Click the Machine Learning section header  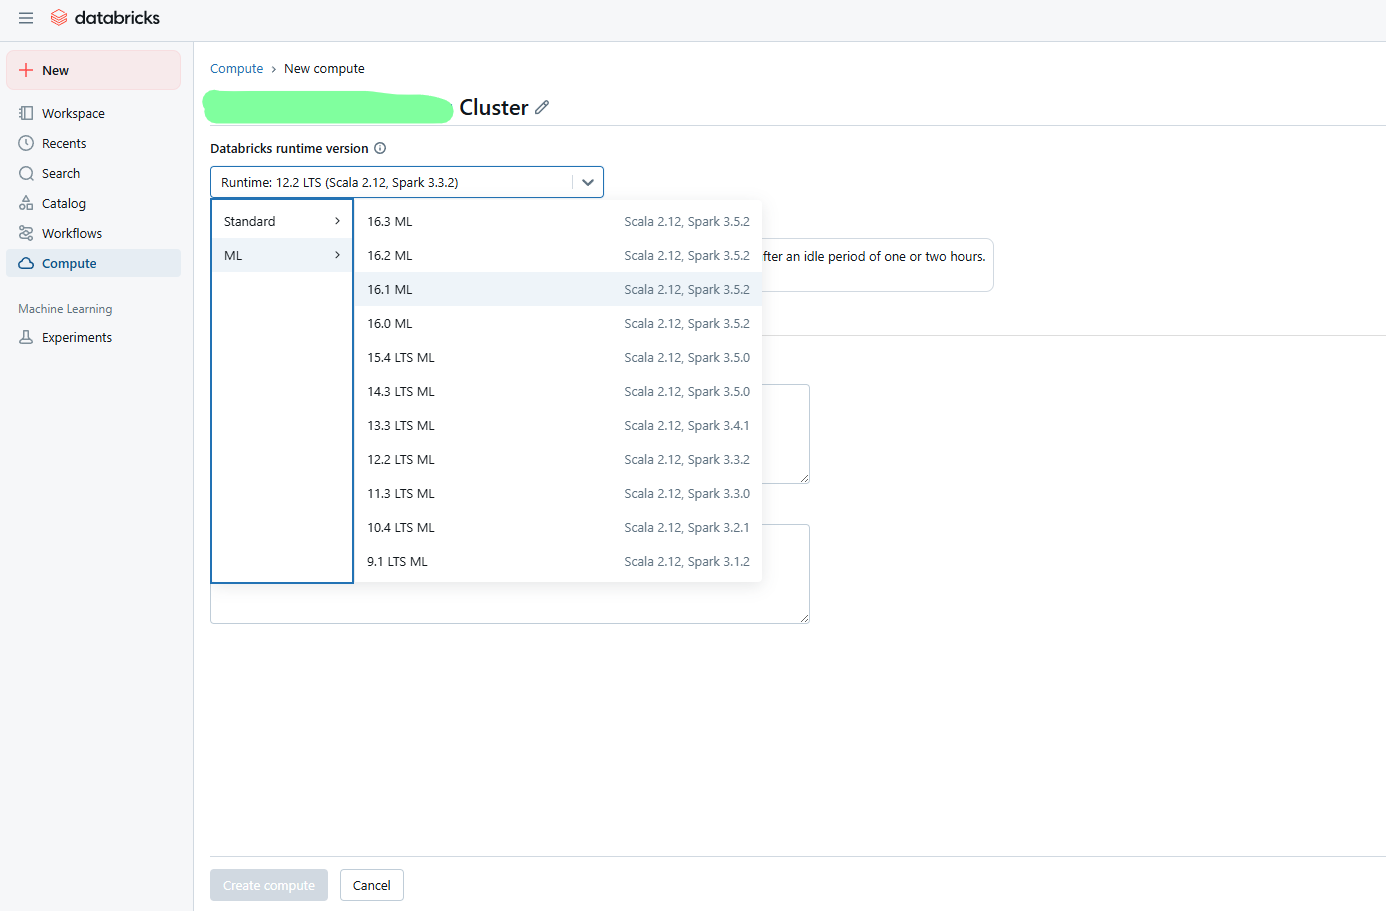(x=65, y=309)
